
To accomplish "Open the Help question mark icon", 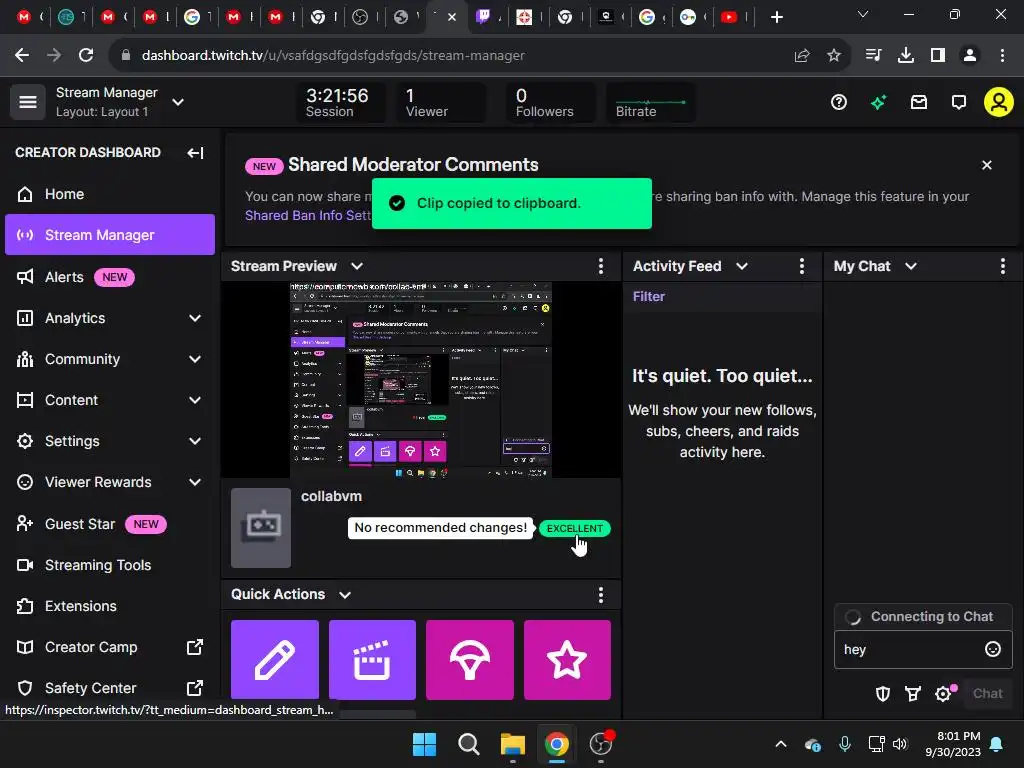I will pyautogui.click(x=839, y=102).
